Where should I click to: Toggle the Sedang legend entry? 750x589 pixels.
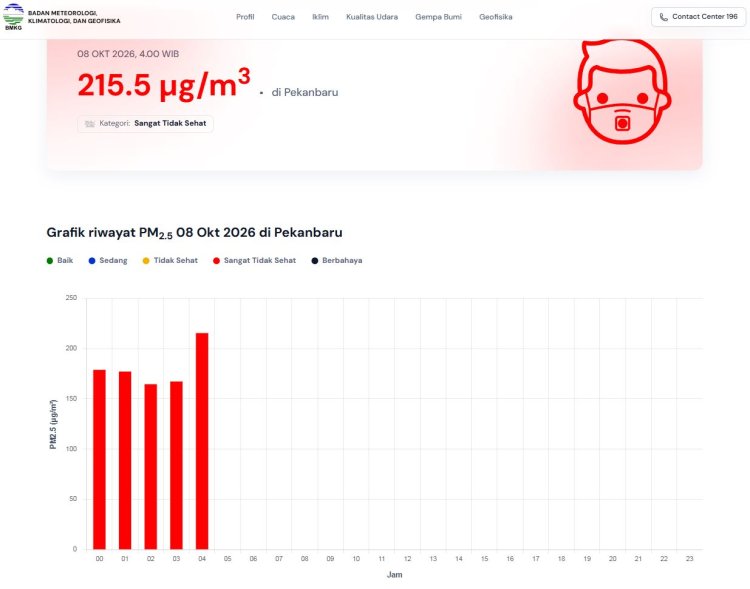point(108,261)
